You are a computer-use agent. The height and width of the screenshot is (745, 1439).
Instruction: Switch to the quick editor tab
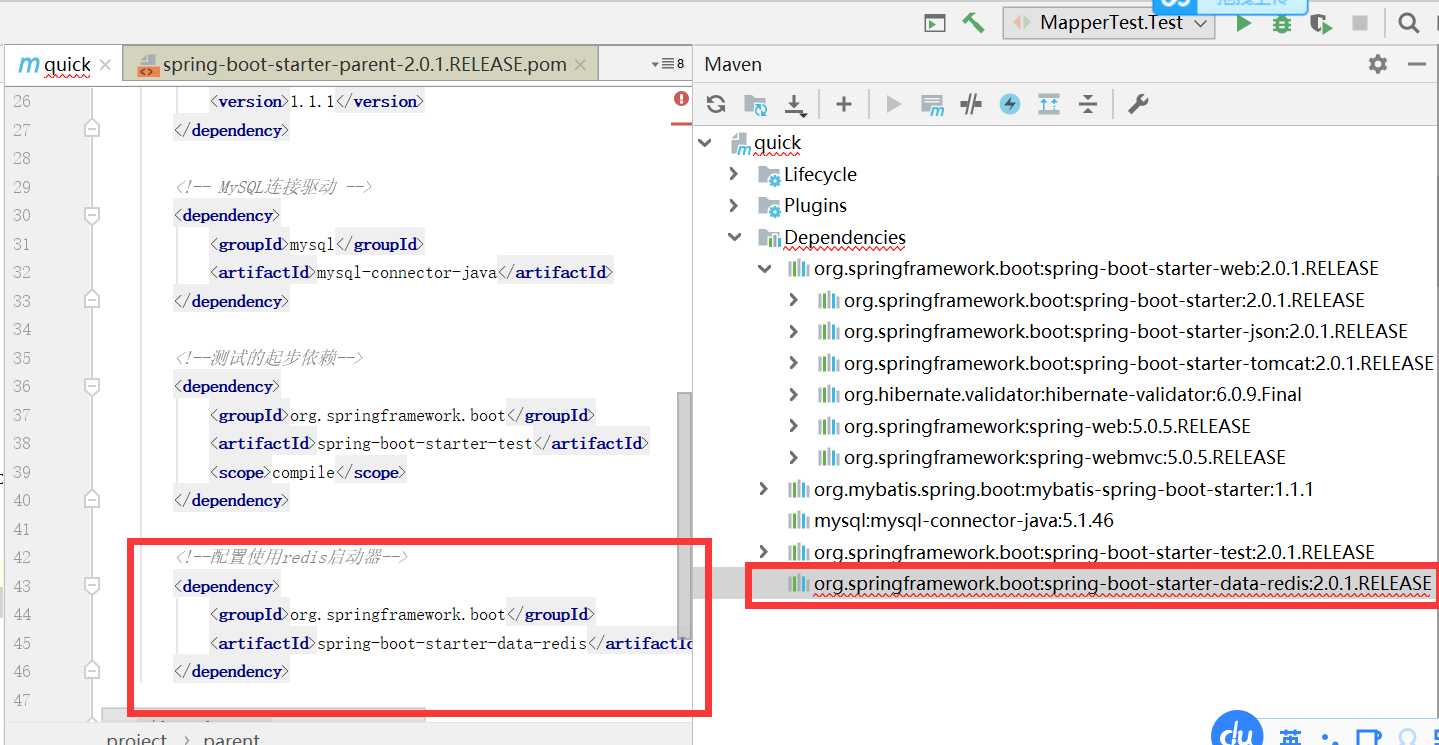pos(62,64)
